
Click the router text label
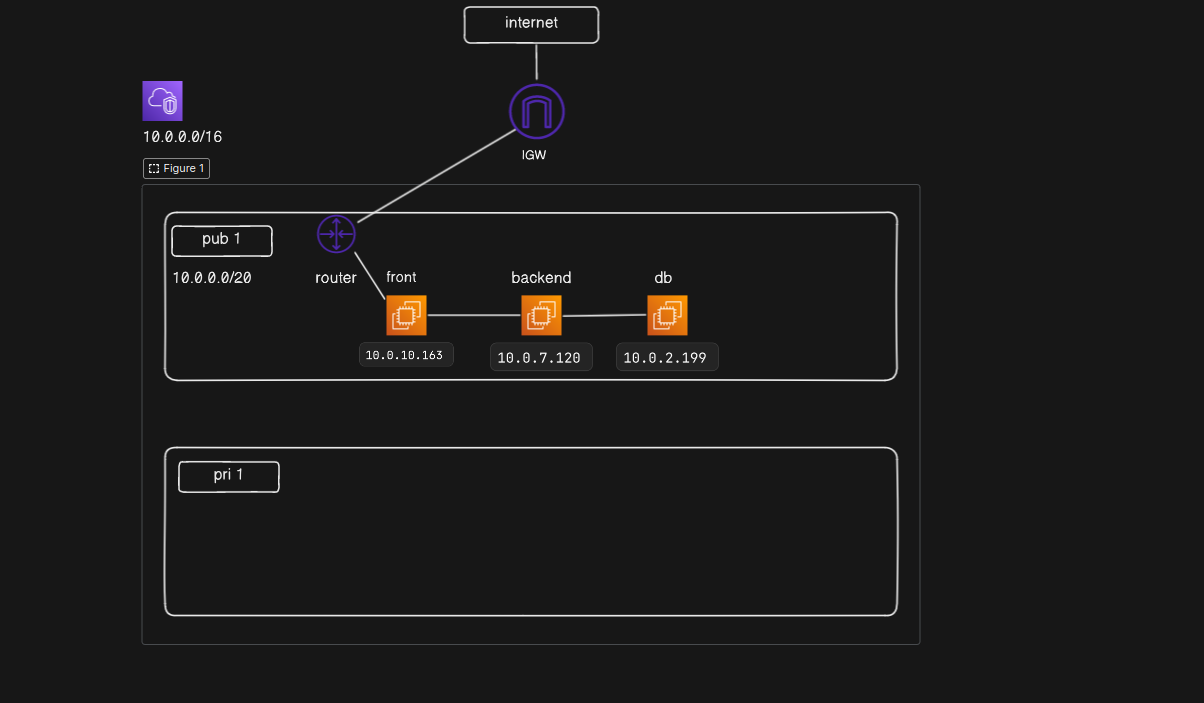pos(336,278)
